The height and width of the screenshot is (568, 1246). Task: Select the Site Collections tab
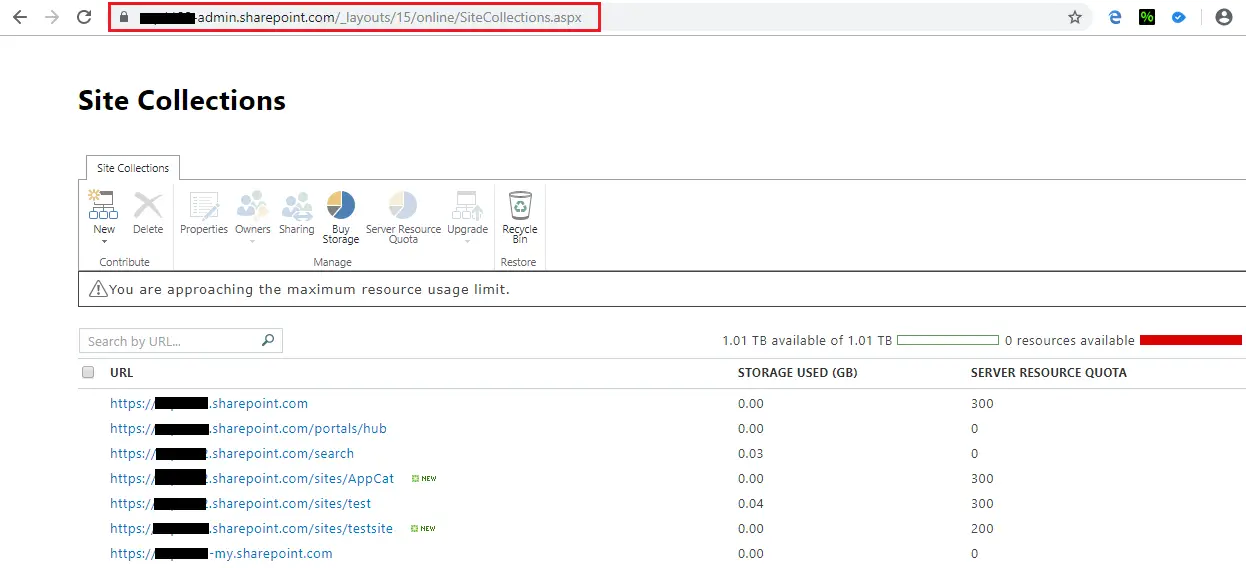(133, 168)
